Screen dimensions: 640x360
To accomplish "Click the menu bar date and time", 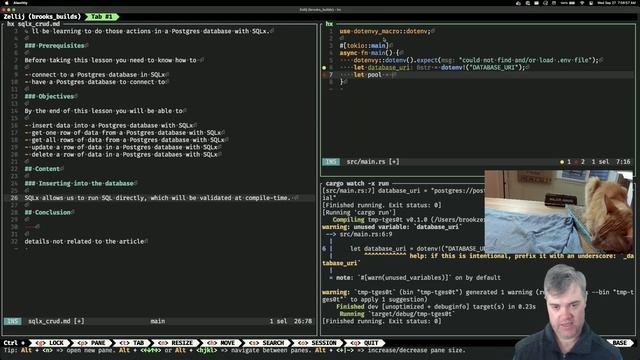I will [x=617, y=3].
